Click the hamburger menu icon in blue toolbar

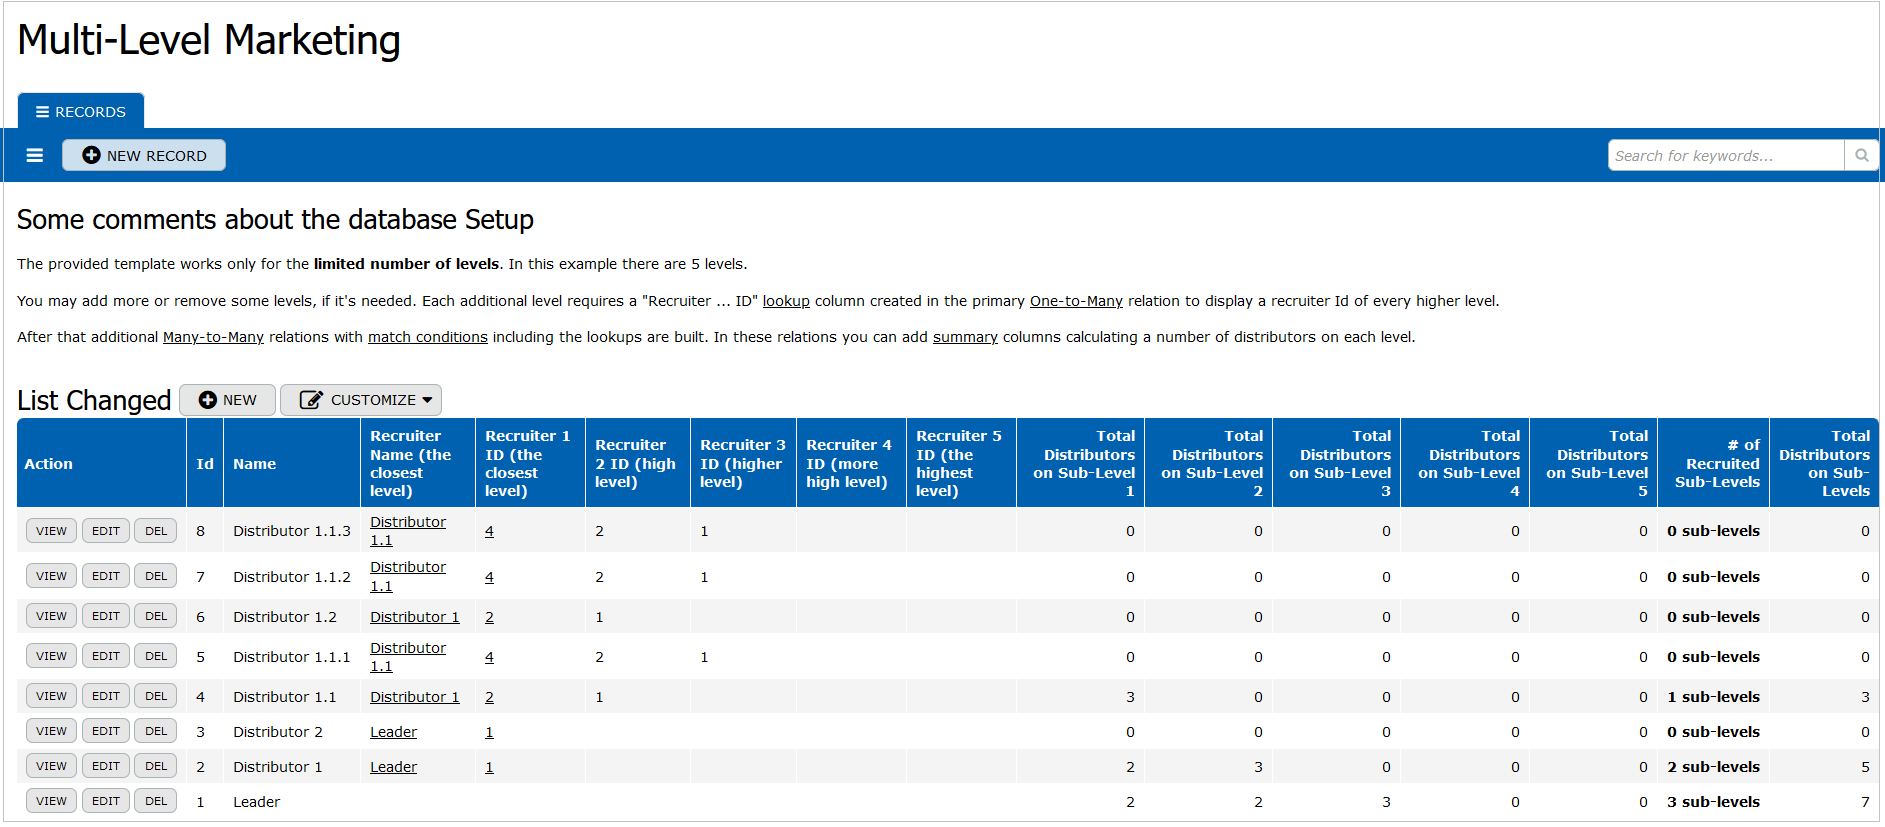(35, 155)
